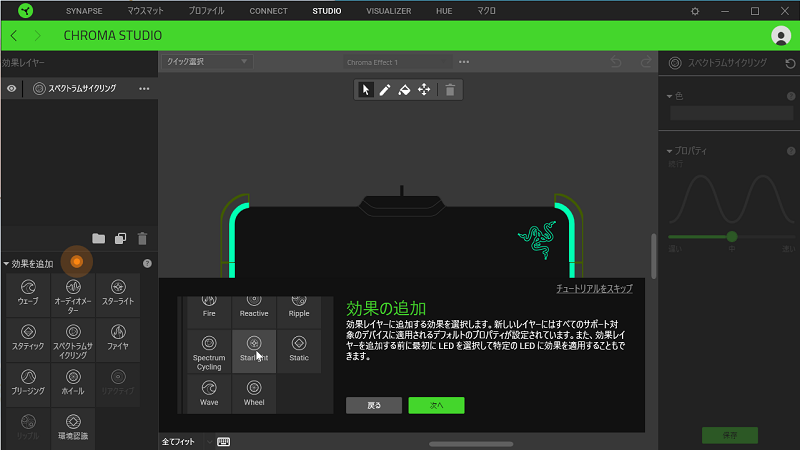800x450 pixels.
Task: Add the ウェーブ effect
Action: [x=28, y=294]
